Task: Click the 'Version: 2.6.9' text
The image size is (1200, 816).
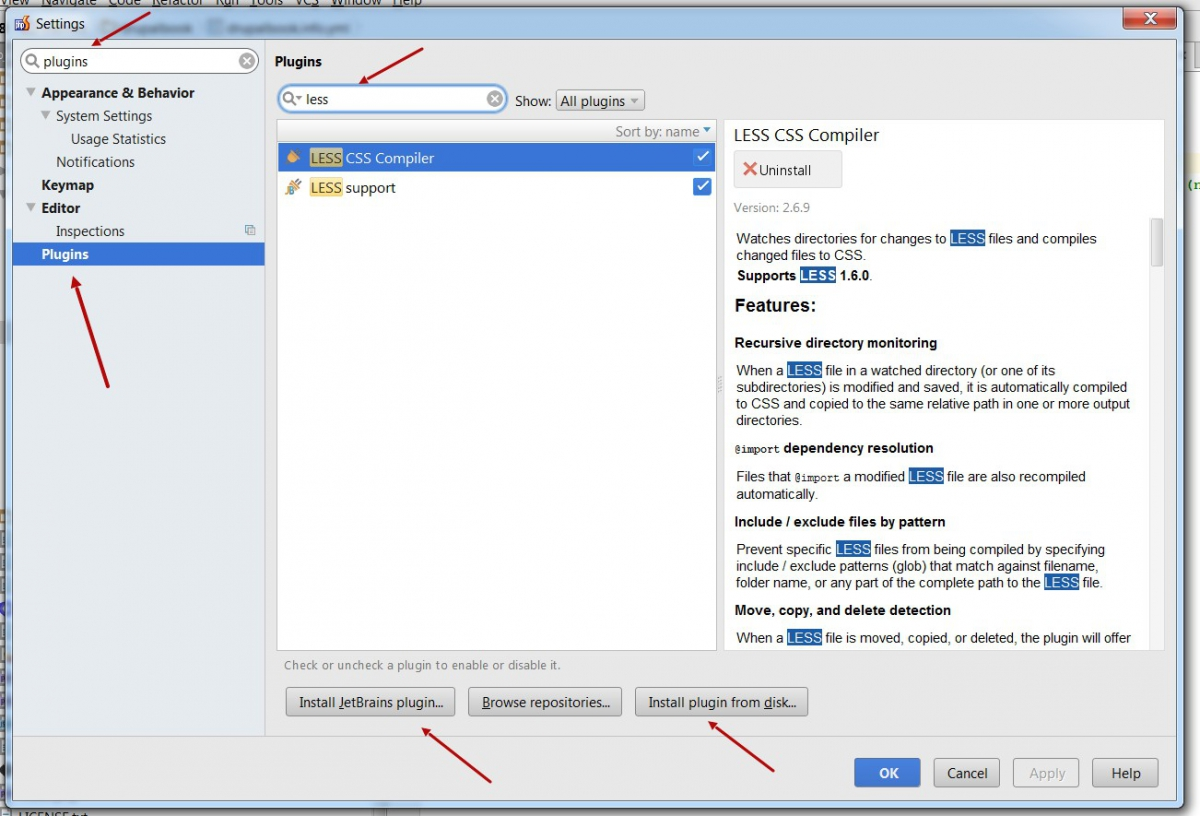Action: pos(772,207)
